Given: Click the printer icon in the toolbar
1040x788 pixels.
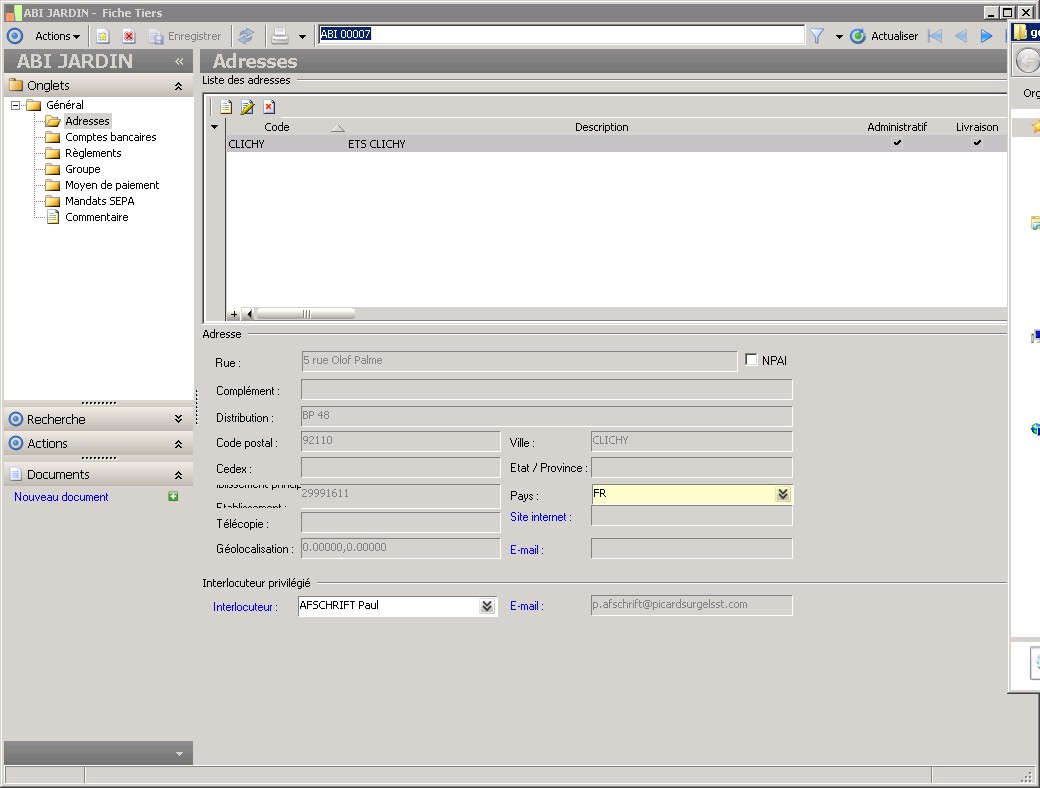Looking at the screenshot, I should tap(281, 36).
